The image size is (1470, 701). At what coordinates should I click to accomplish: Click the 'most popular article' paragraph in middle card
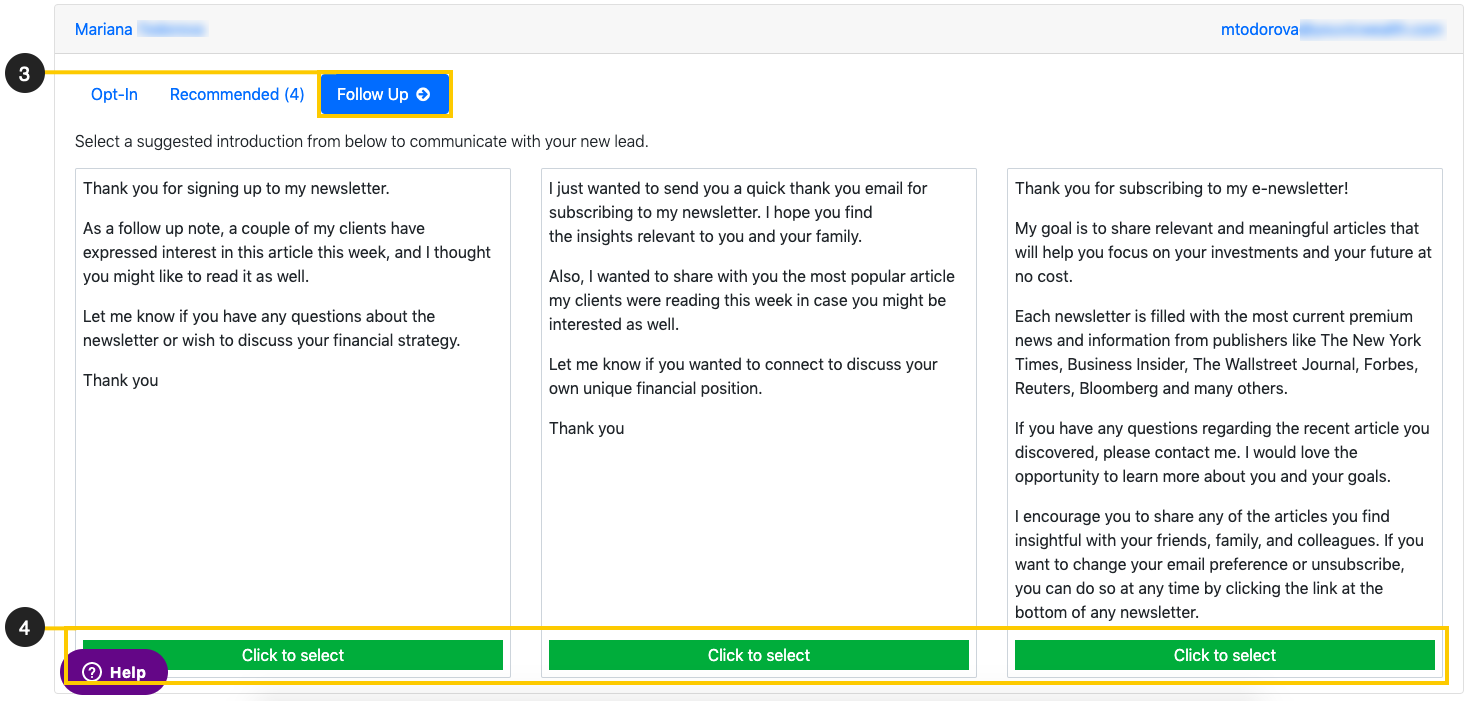(x=752, y=300)
